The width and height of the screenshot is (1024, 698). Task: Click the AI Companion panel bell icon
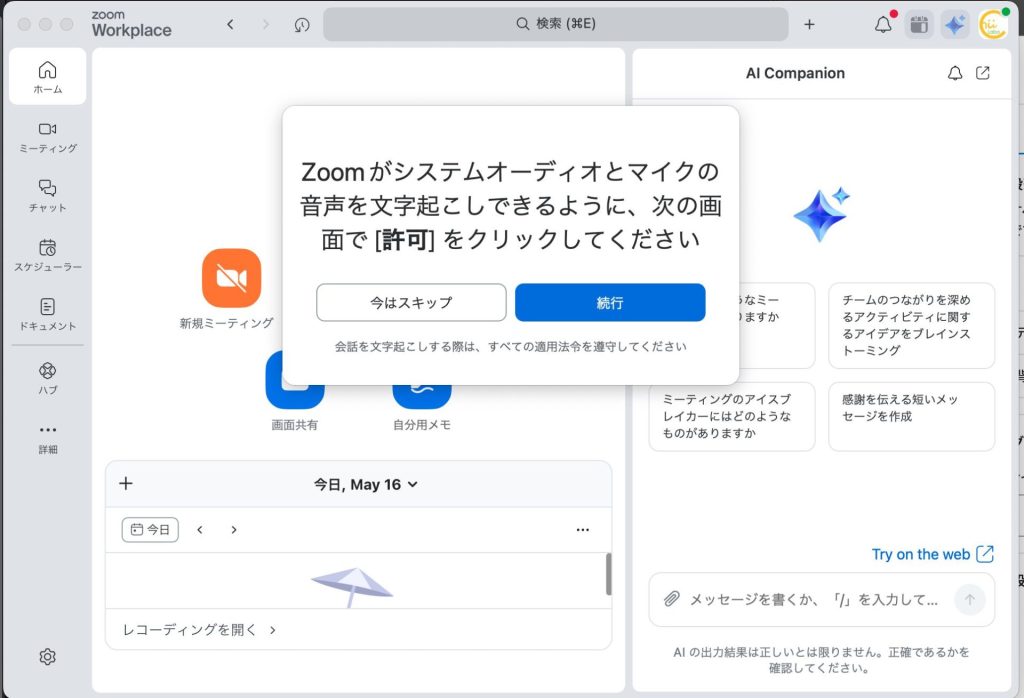955,73
